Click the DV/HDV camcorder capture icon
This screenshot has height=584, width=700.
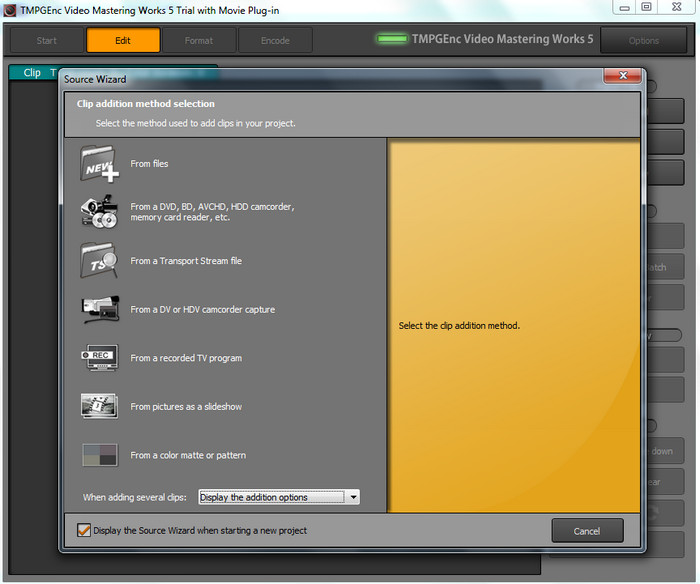click(100, 309)
